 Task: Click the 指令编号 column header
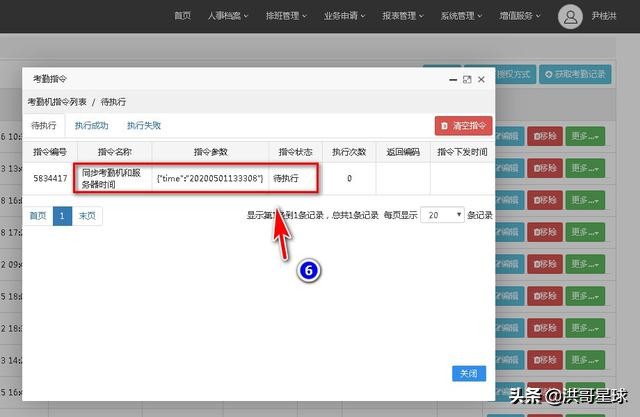tap(50, 152)
